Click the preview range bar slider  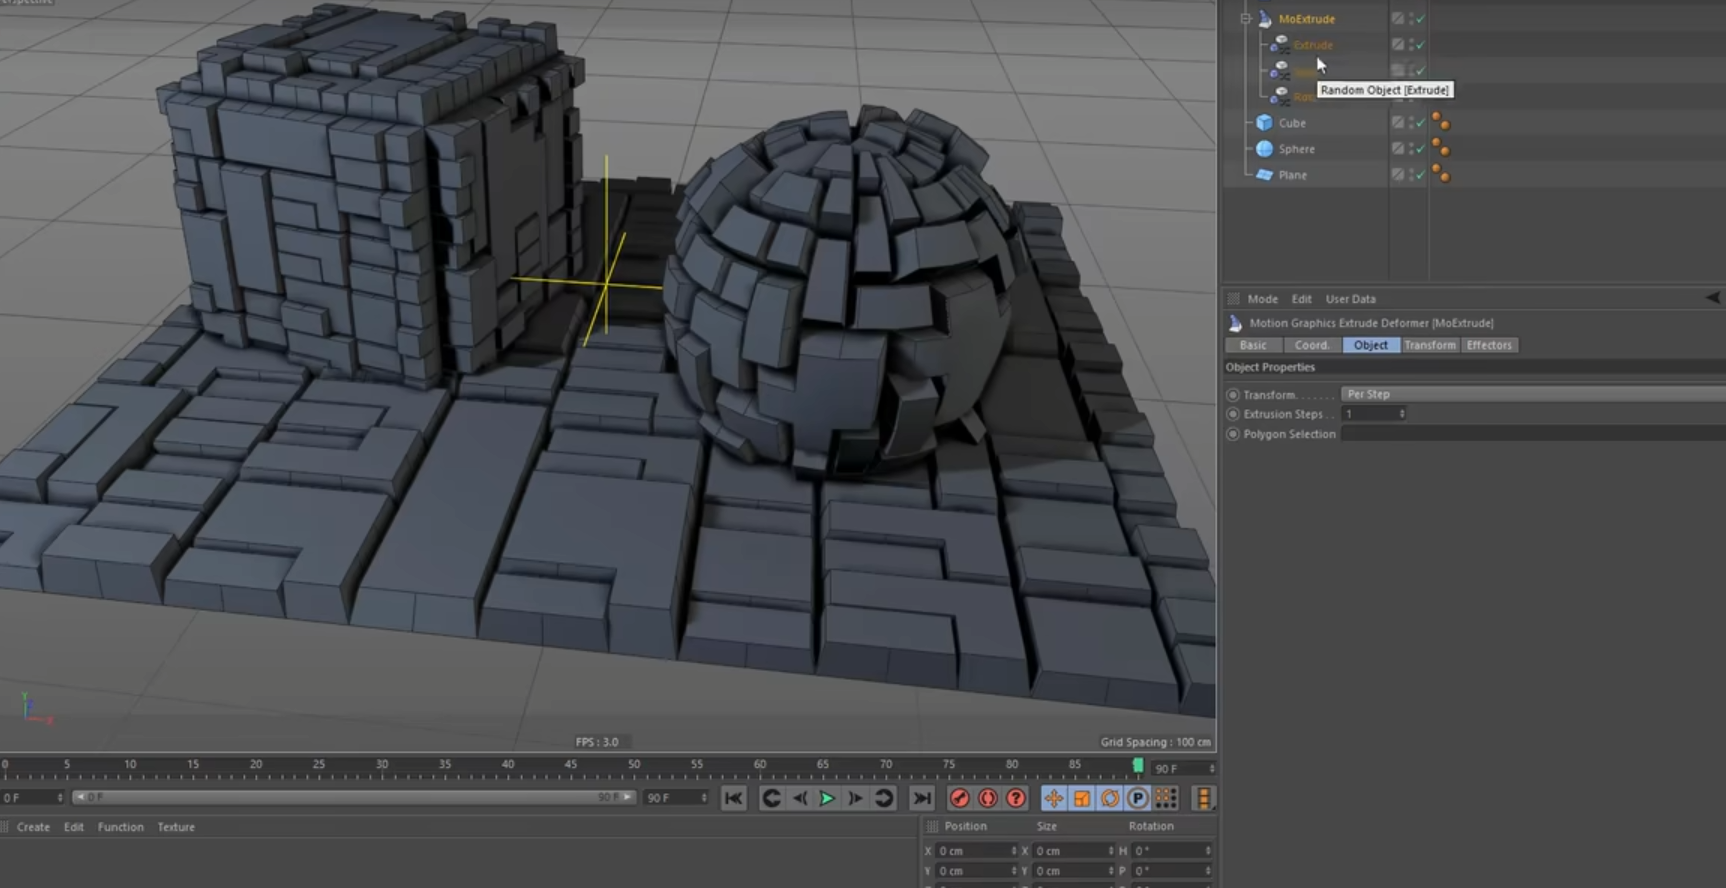pos(354,797)
